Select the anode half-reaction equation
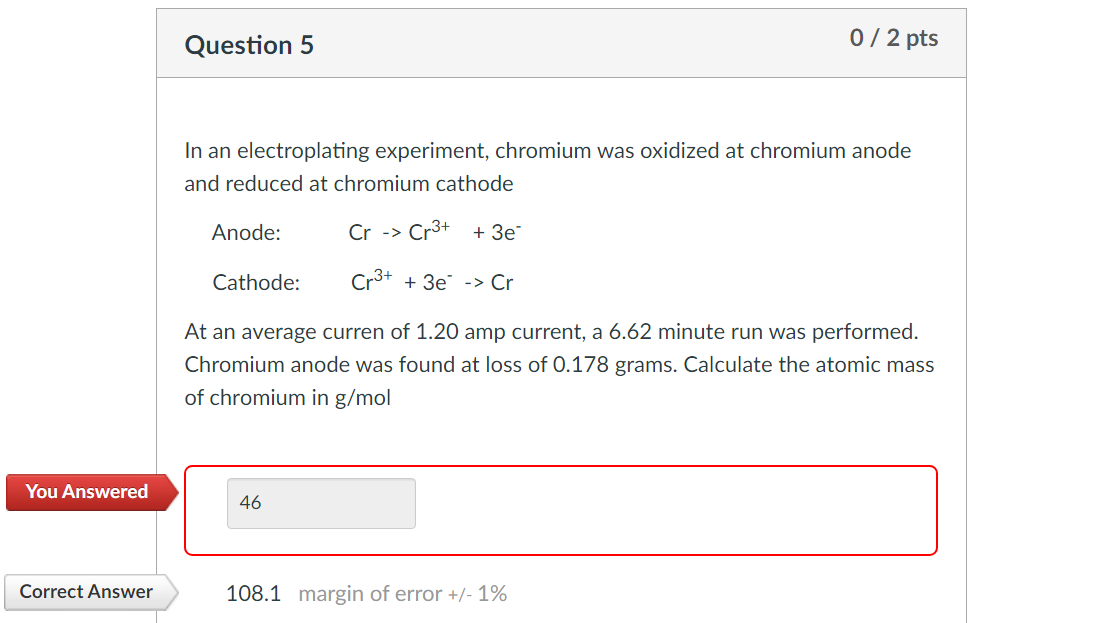Viewport: 1117px width, 623px height. click(437, 230)
